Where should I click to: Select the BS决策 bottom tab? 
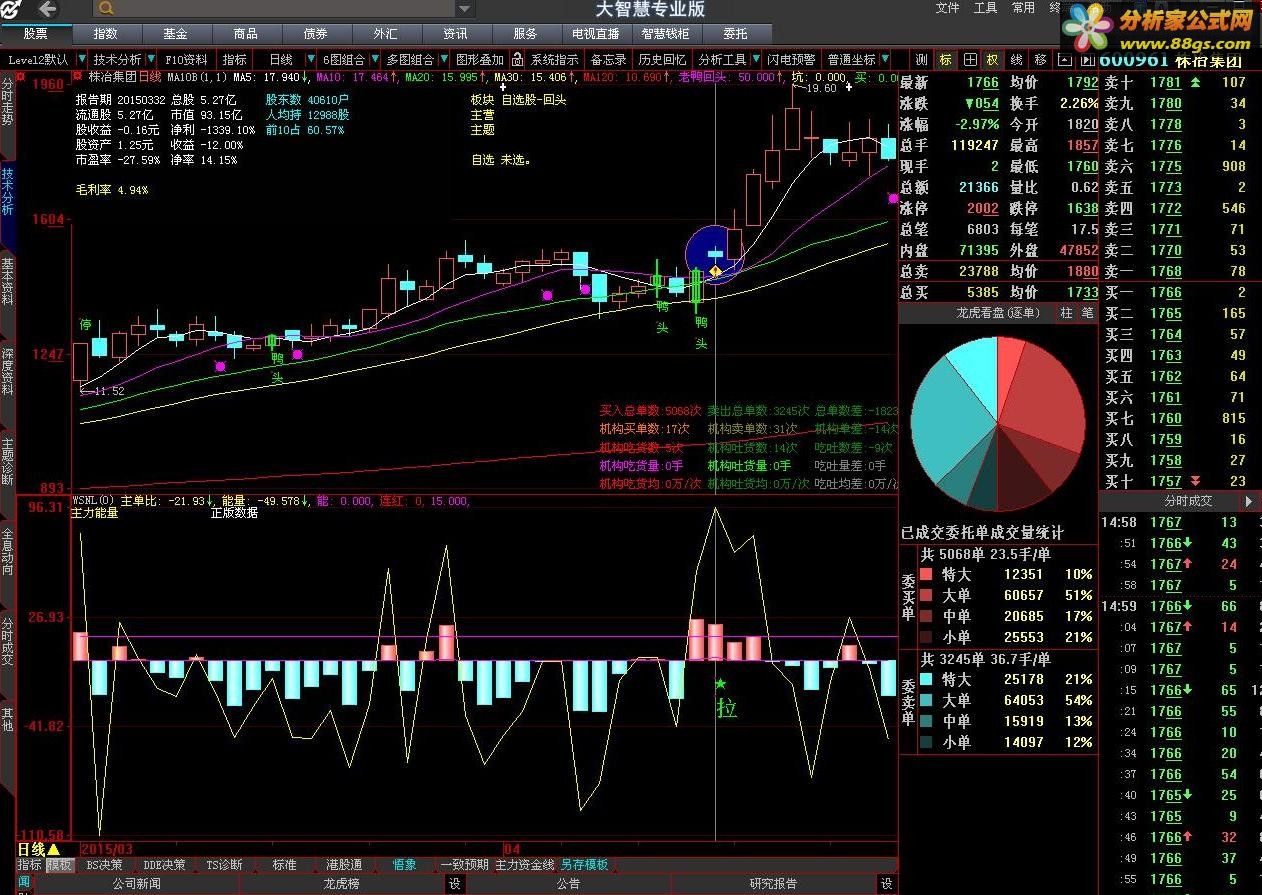[106, 865]
